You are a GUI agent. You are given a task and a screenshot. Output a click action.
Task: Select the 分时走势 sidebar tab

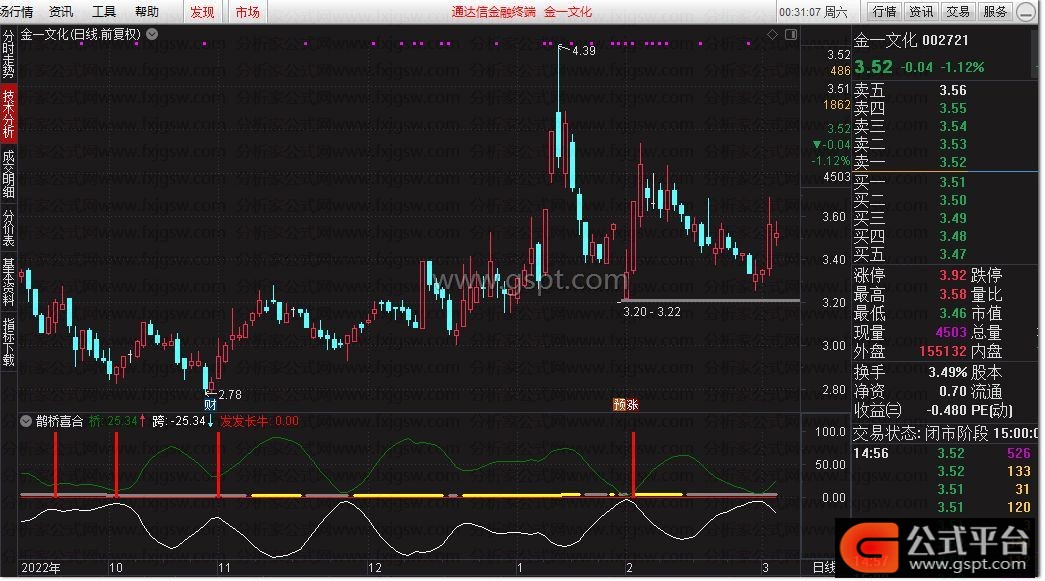point(8,54)
